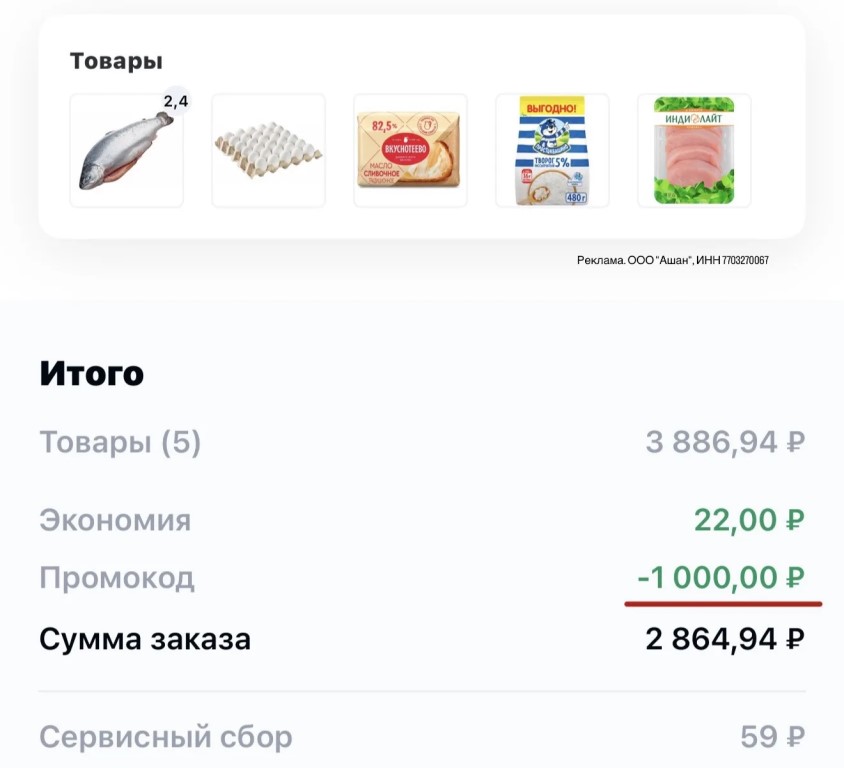Open the Реклама ООО "Ашан" ad disclaimer
844x768 pixels.
(x=672, y=261)
